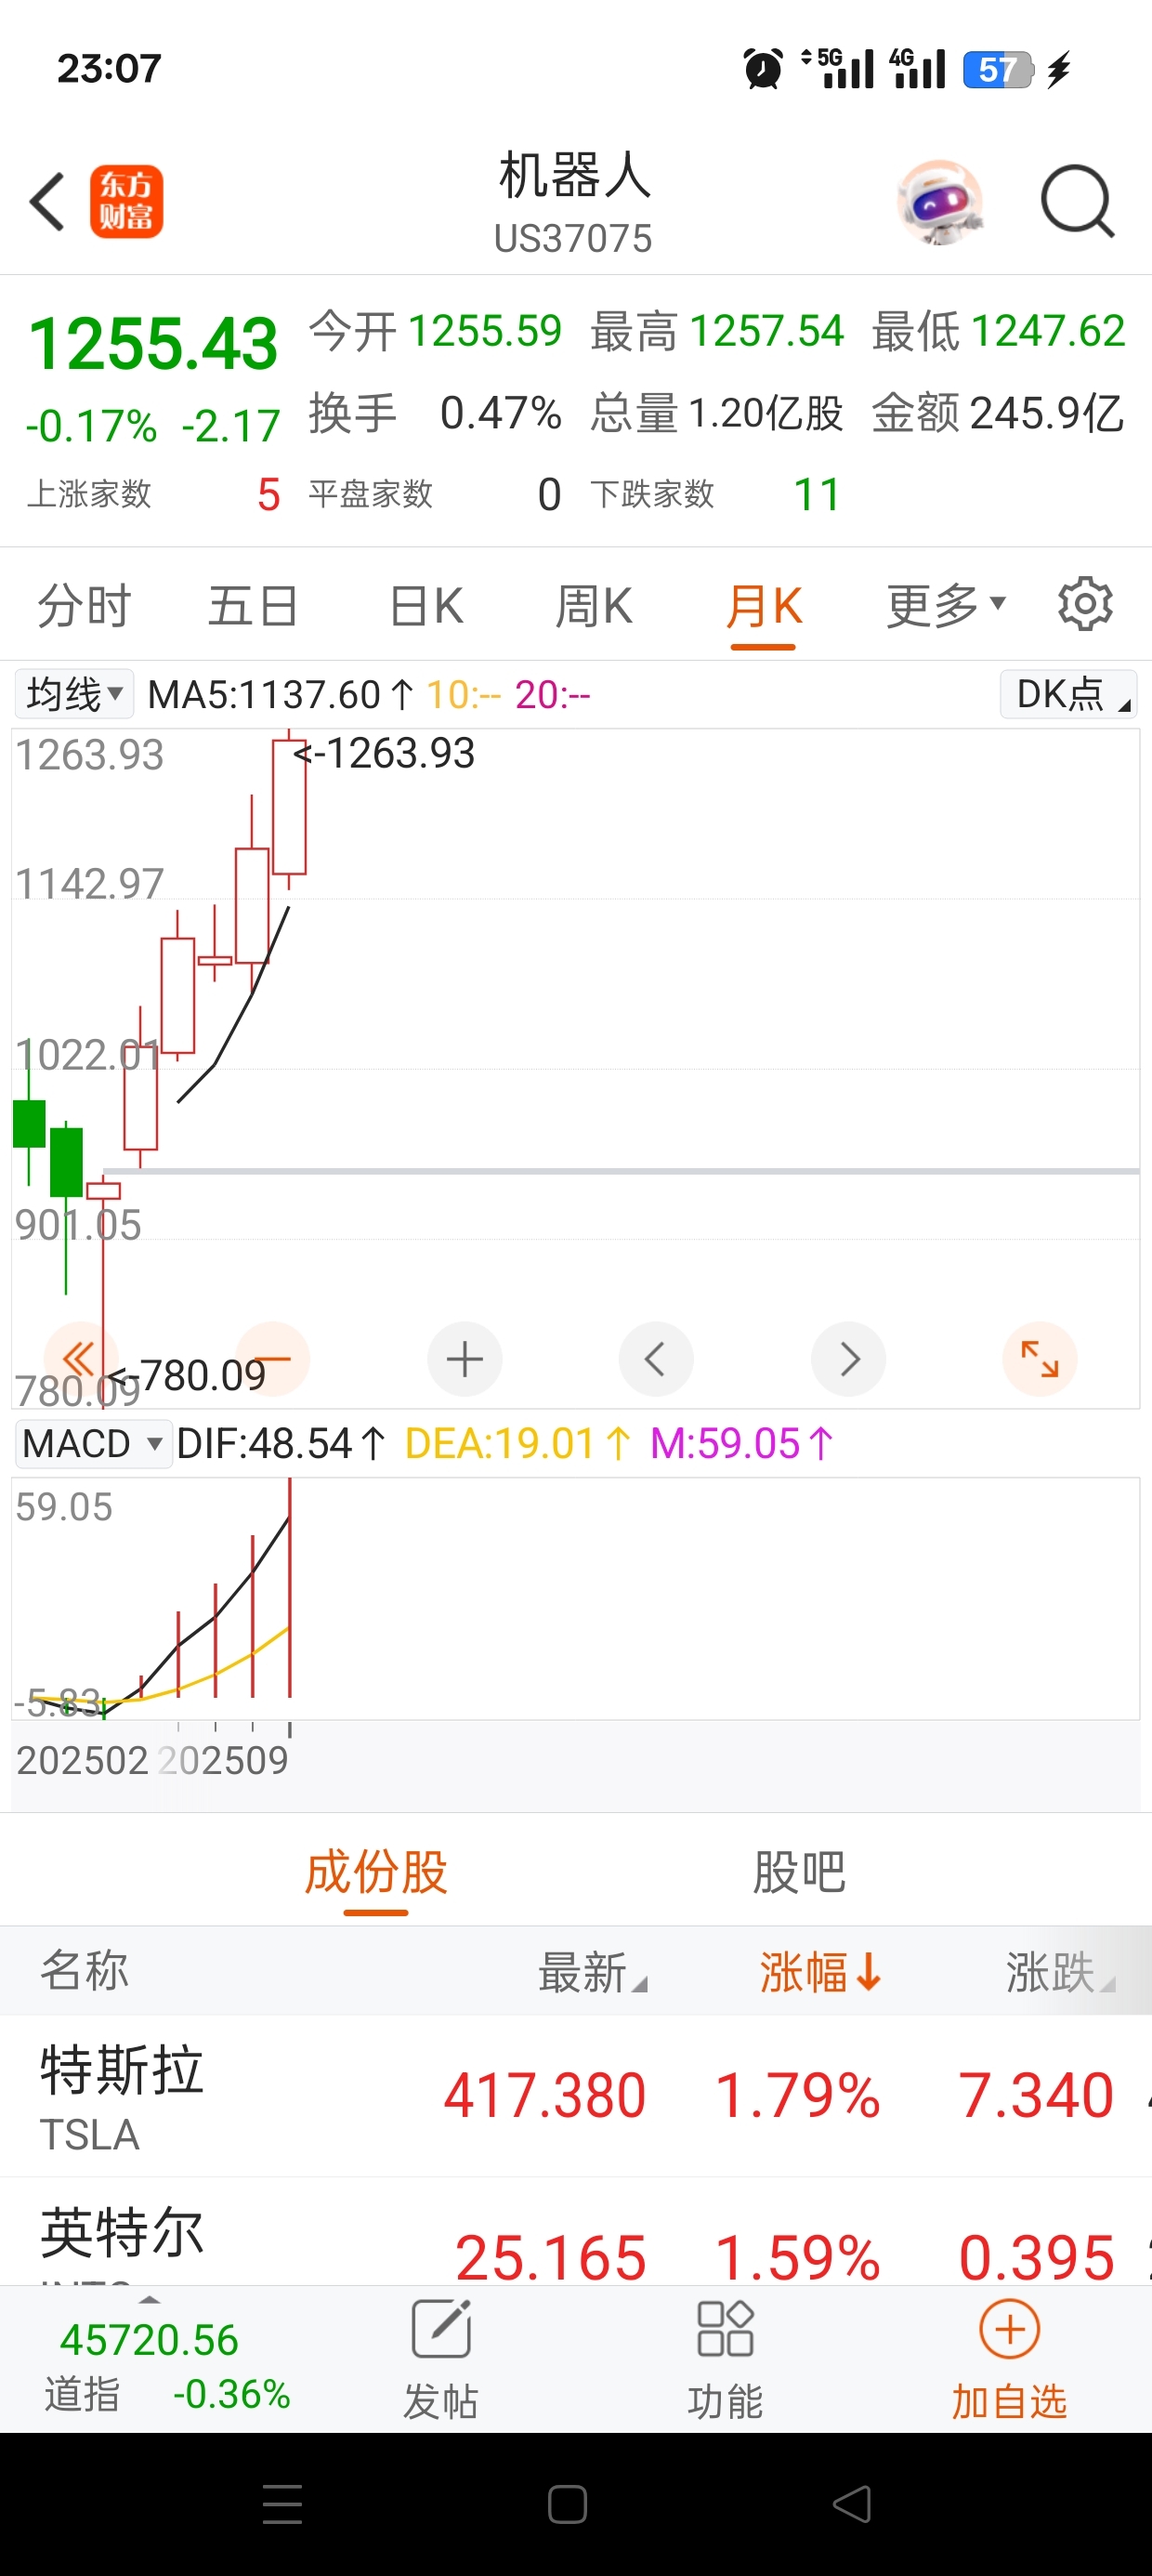
Task: Tap the 1263.93 high marker on chart
Action: click(x=384, y=753)
